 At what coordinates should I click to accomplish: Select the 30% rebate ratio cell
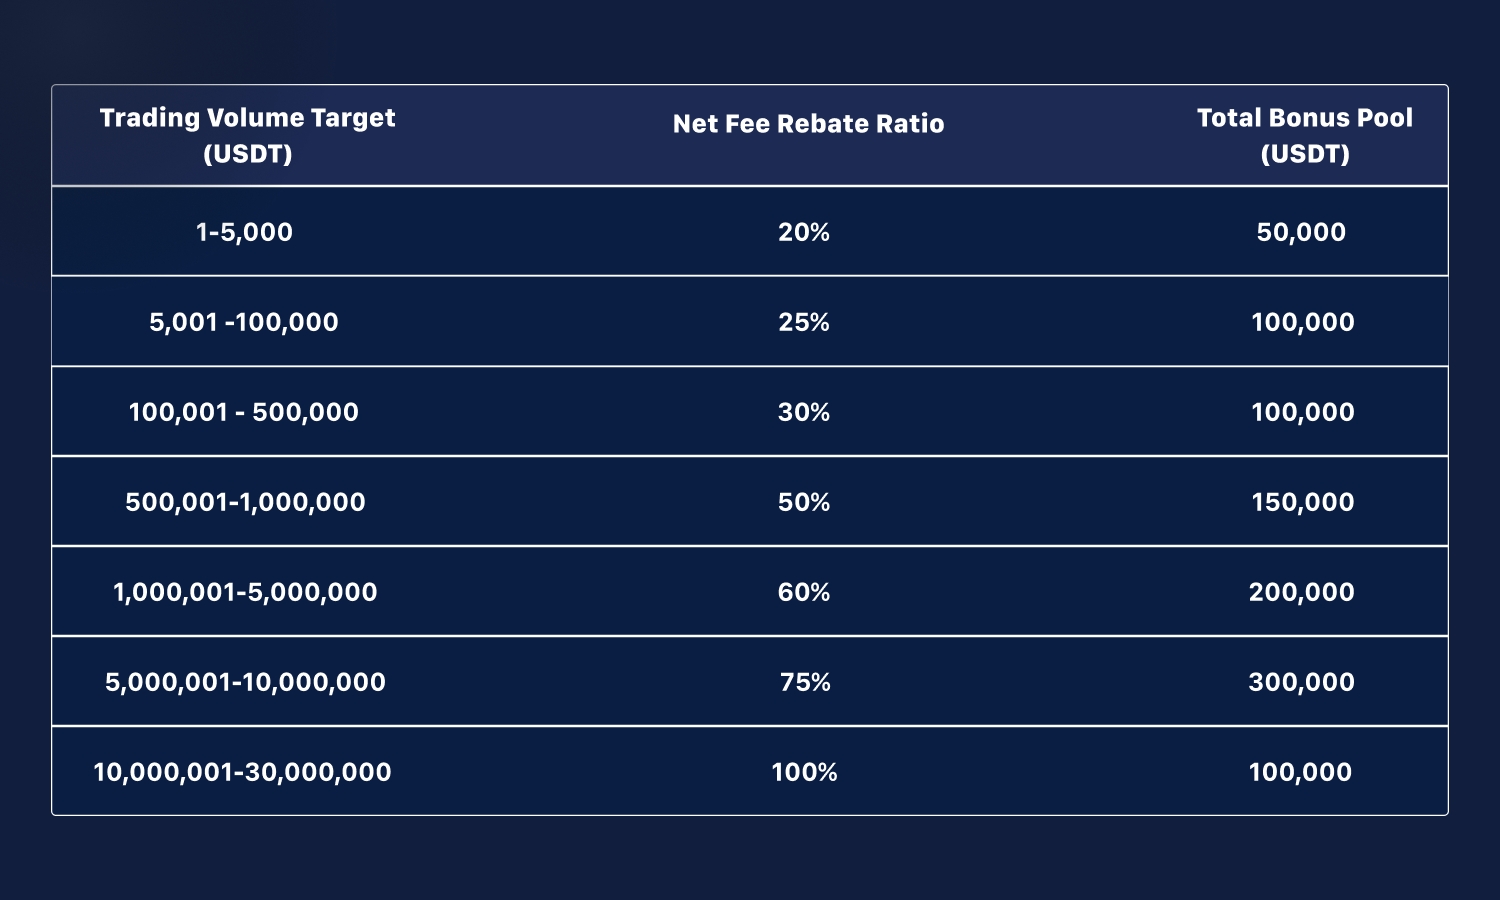coord(804,412)
